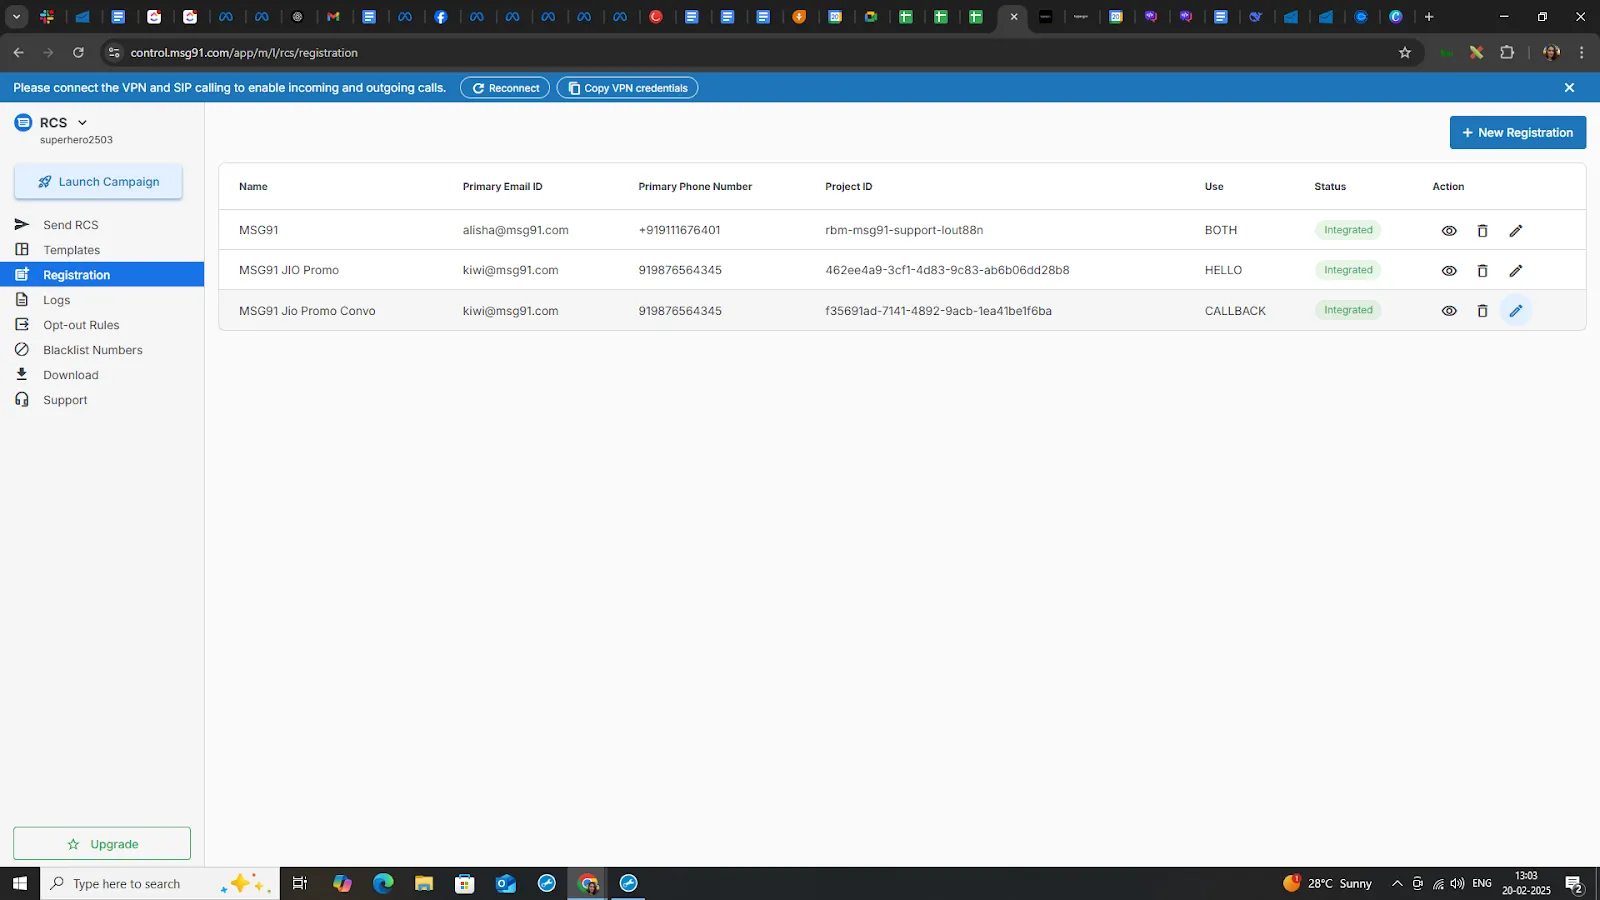Image resolution: width=1600 pixels, height=900 pixels.
Task: Select Registration in the sidebar
Action: point(102,275)
